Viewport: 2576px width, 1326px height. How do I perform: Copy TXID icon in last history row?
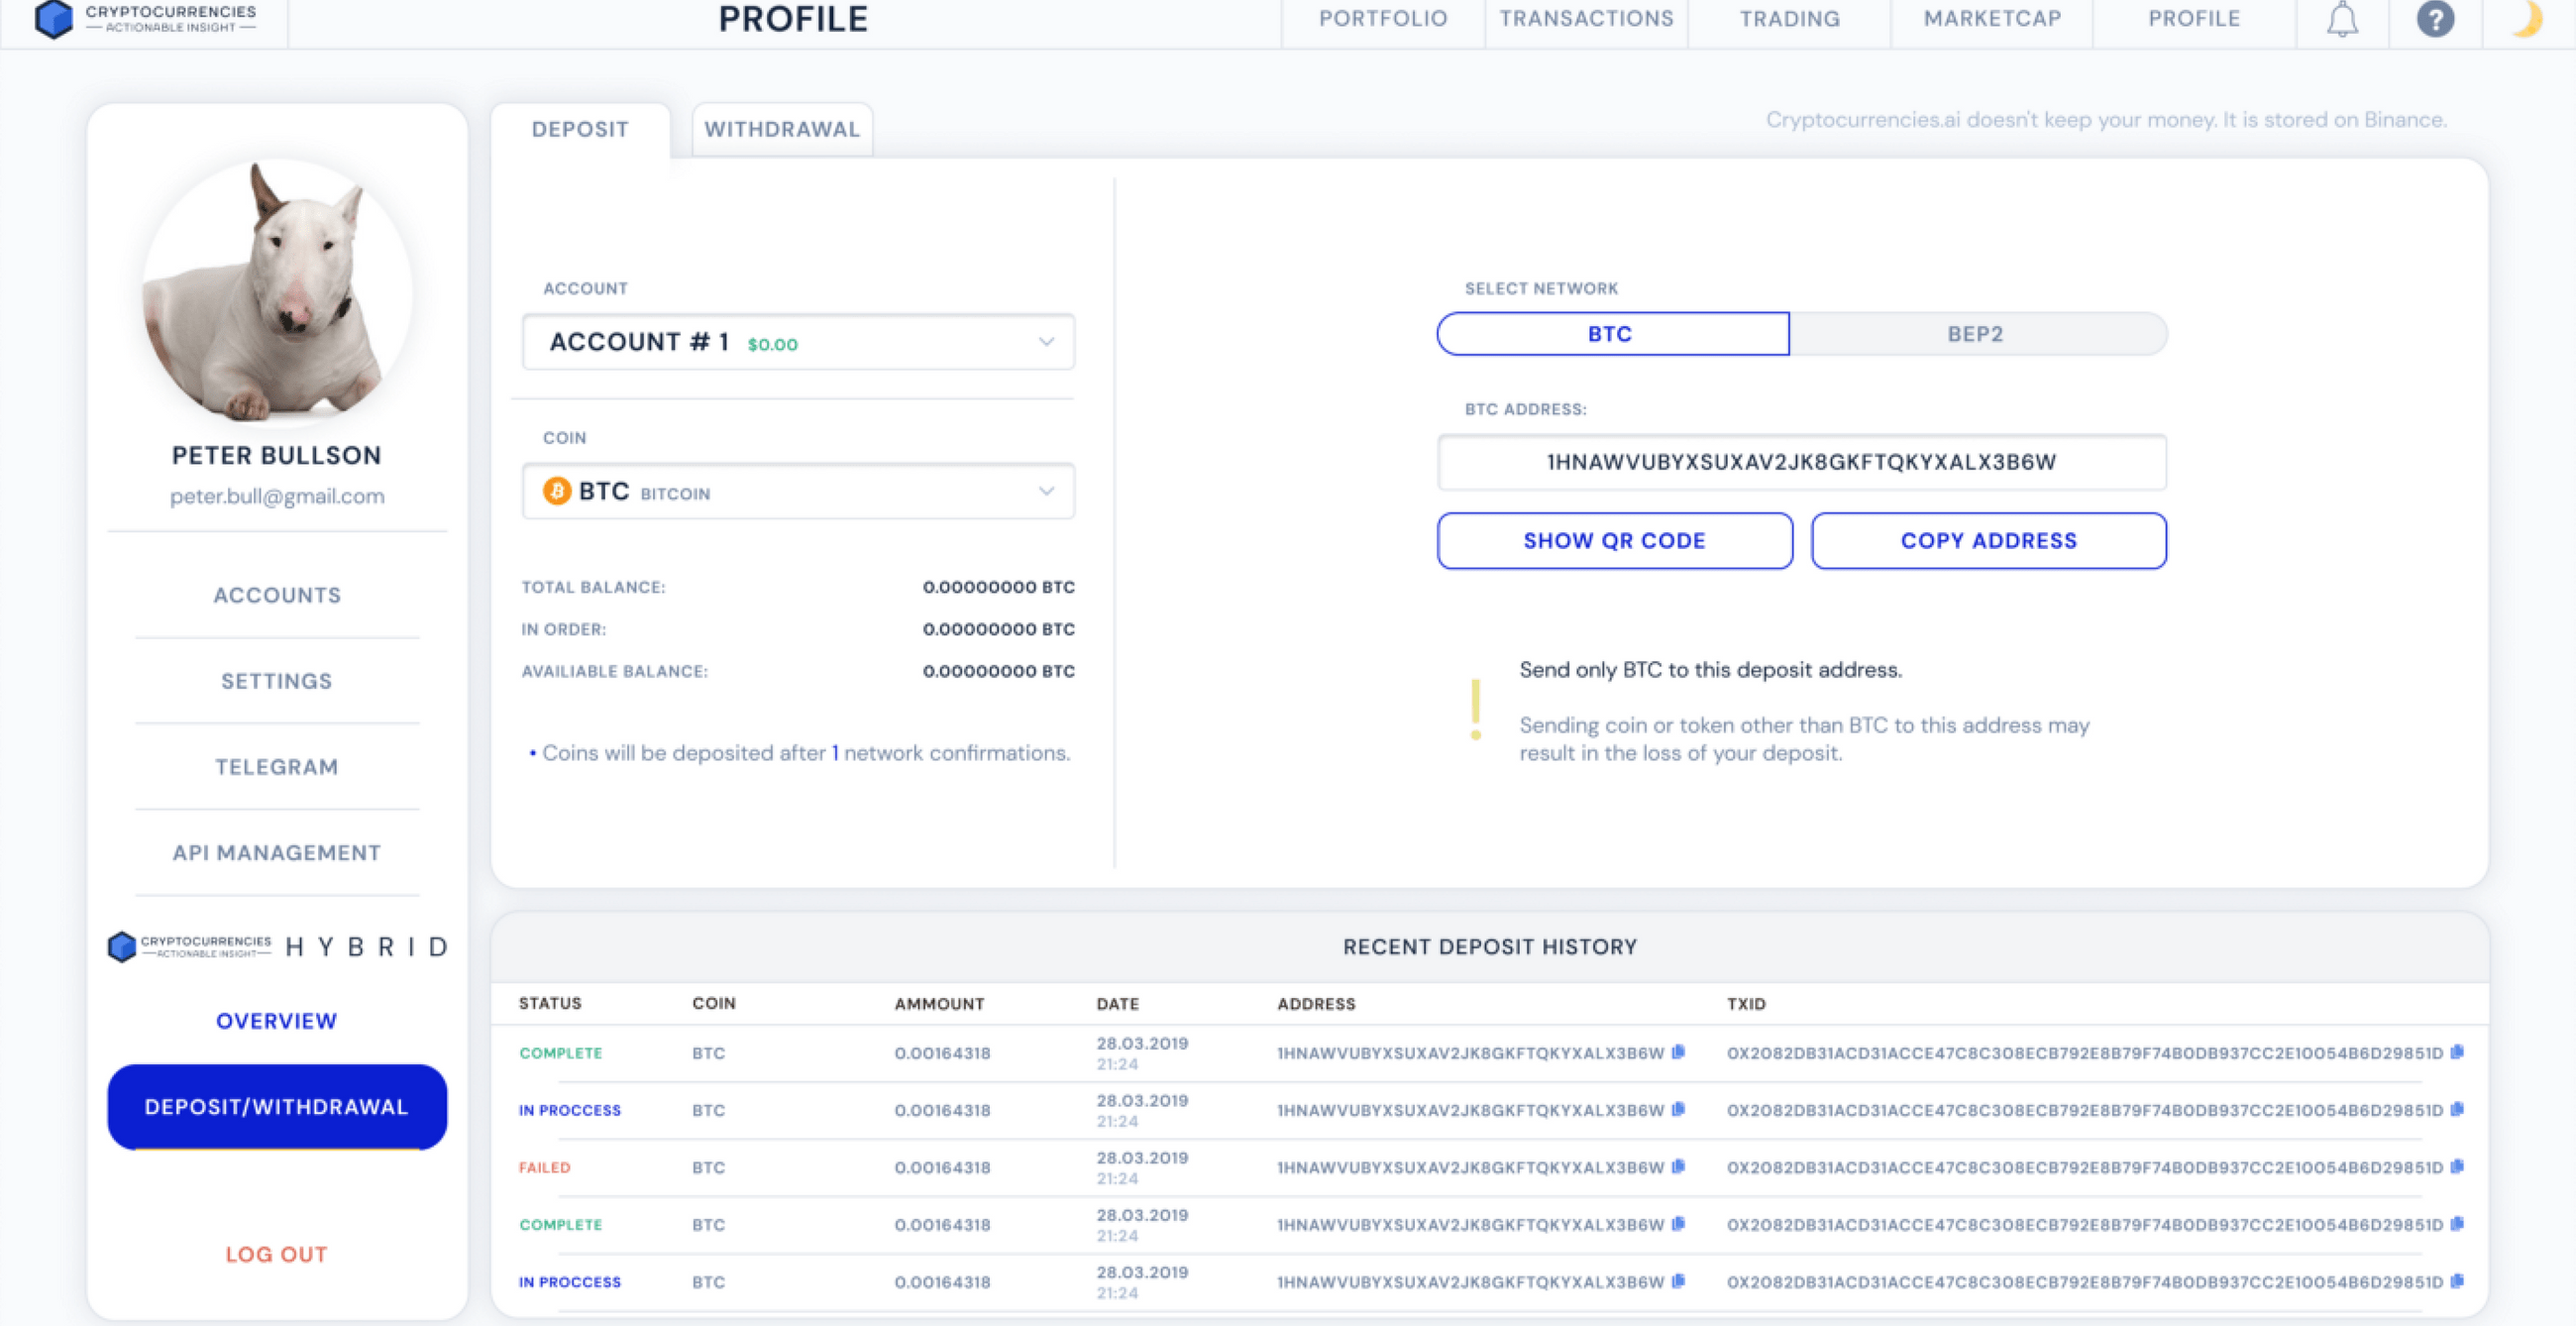coord(2457,1281)
